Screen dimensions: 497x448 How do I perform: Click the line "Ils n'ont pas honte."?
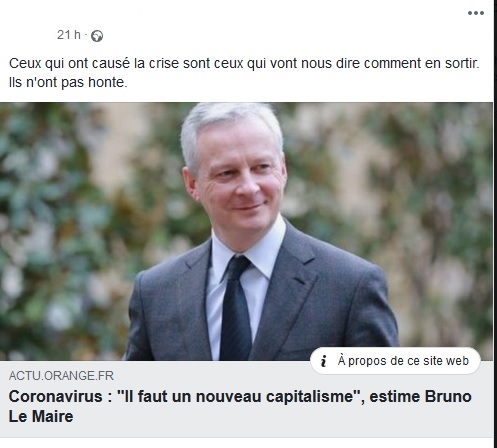coord(68,82)
